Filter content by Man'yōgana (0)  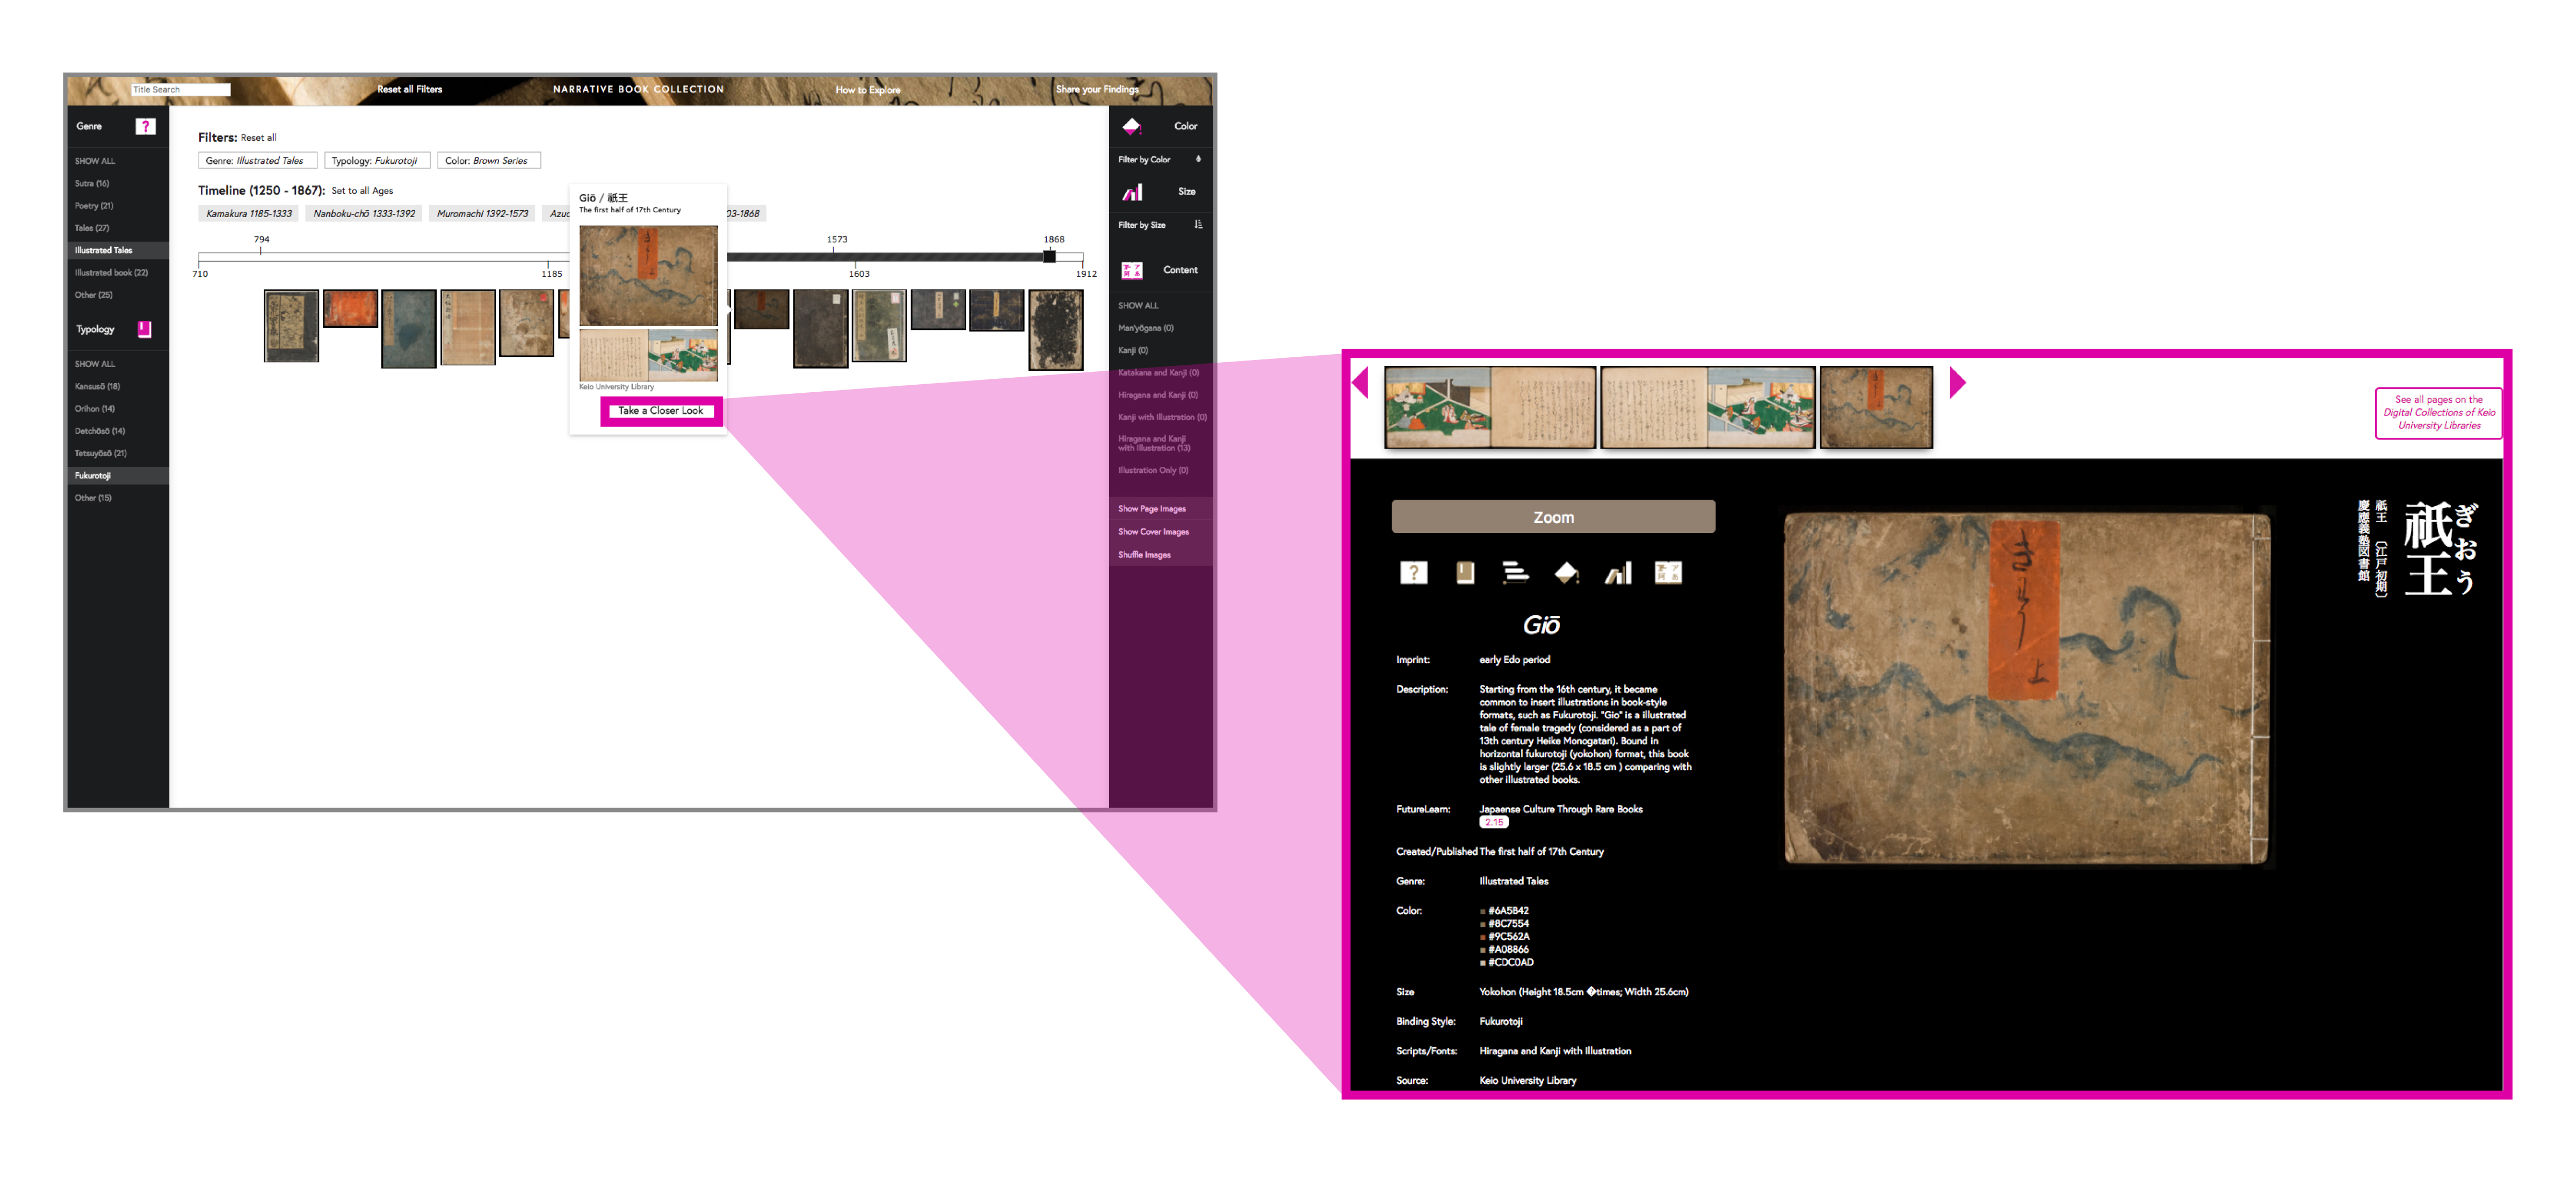click(1146, 328)
